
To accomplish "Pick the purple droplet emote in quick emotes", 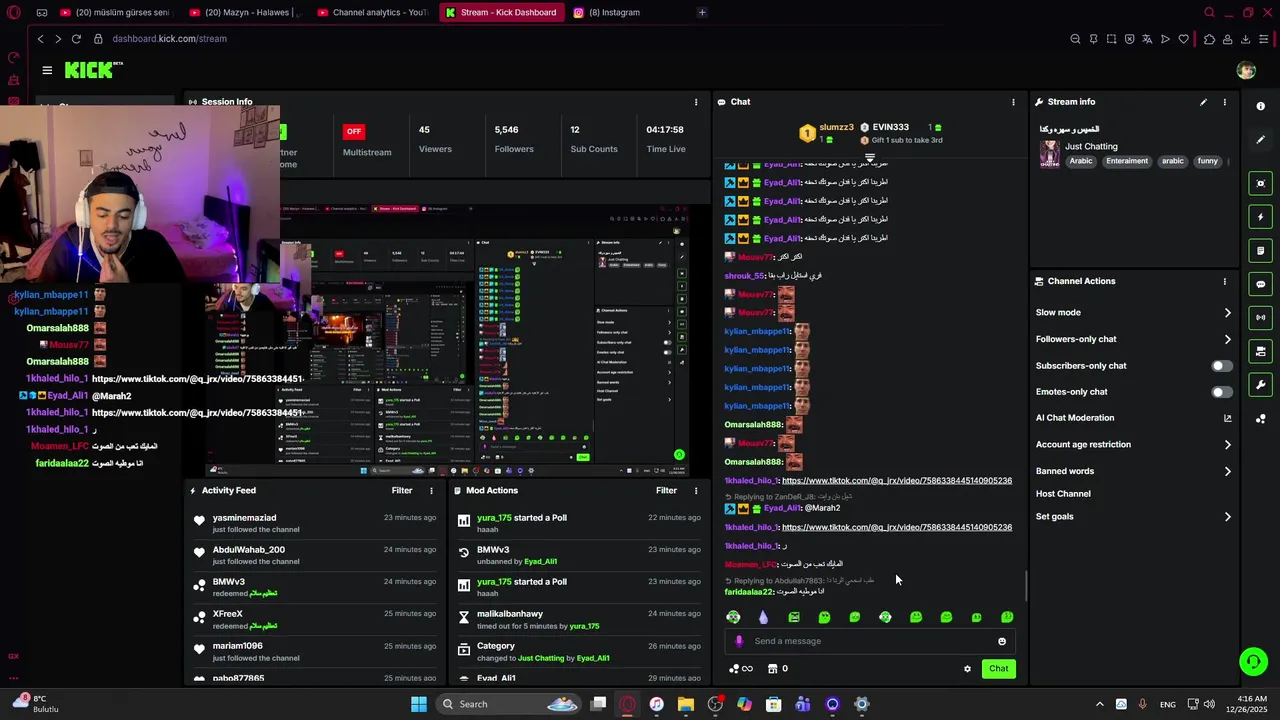I will coord(764,617).
